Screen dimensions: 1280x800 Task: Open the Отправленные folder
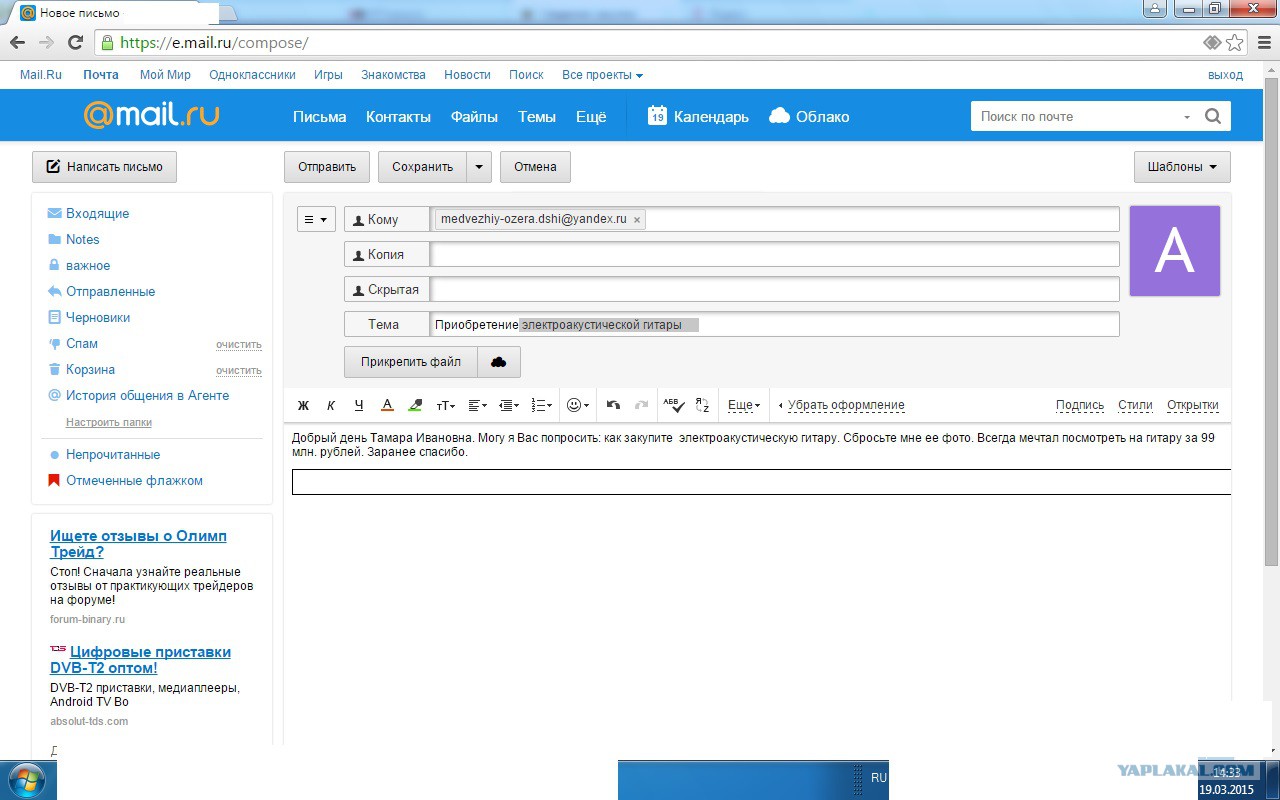[110, 292]
